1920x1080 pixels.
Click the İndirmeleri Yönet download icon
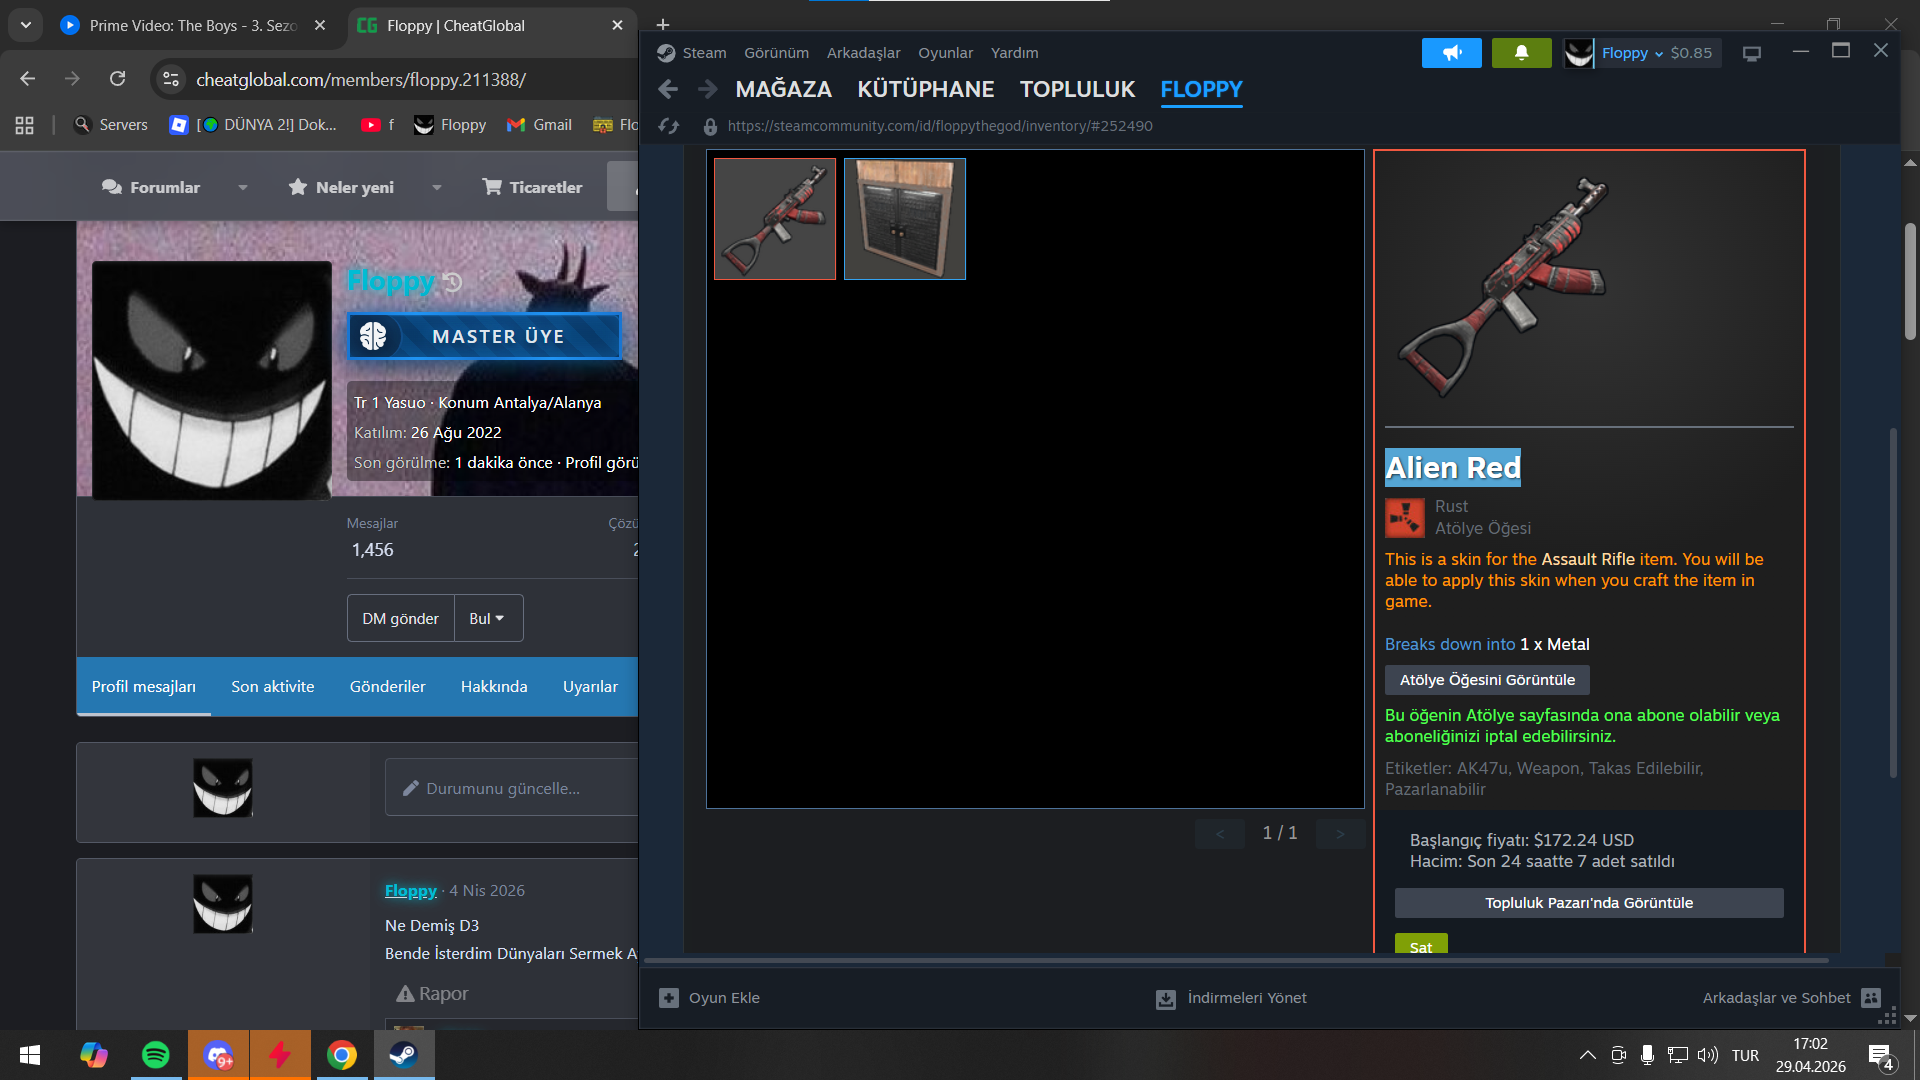pyautogui.click(x=1166, y=999)
